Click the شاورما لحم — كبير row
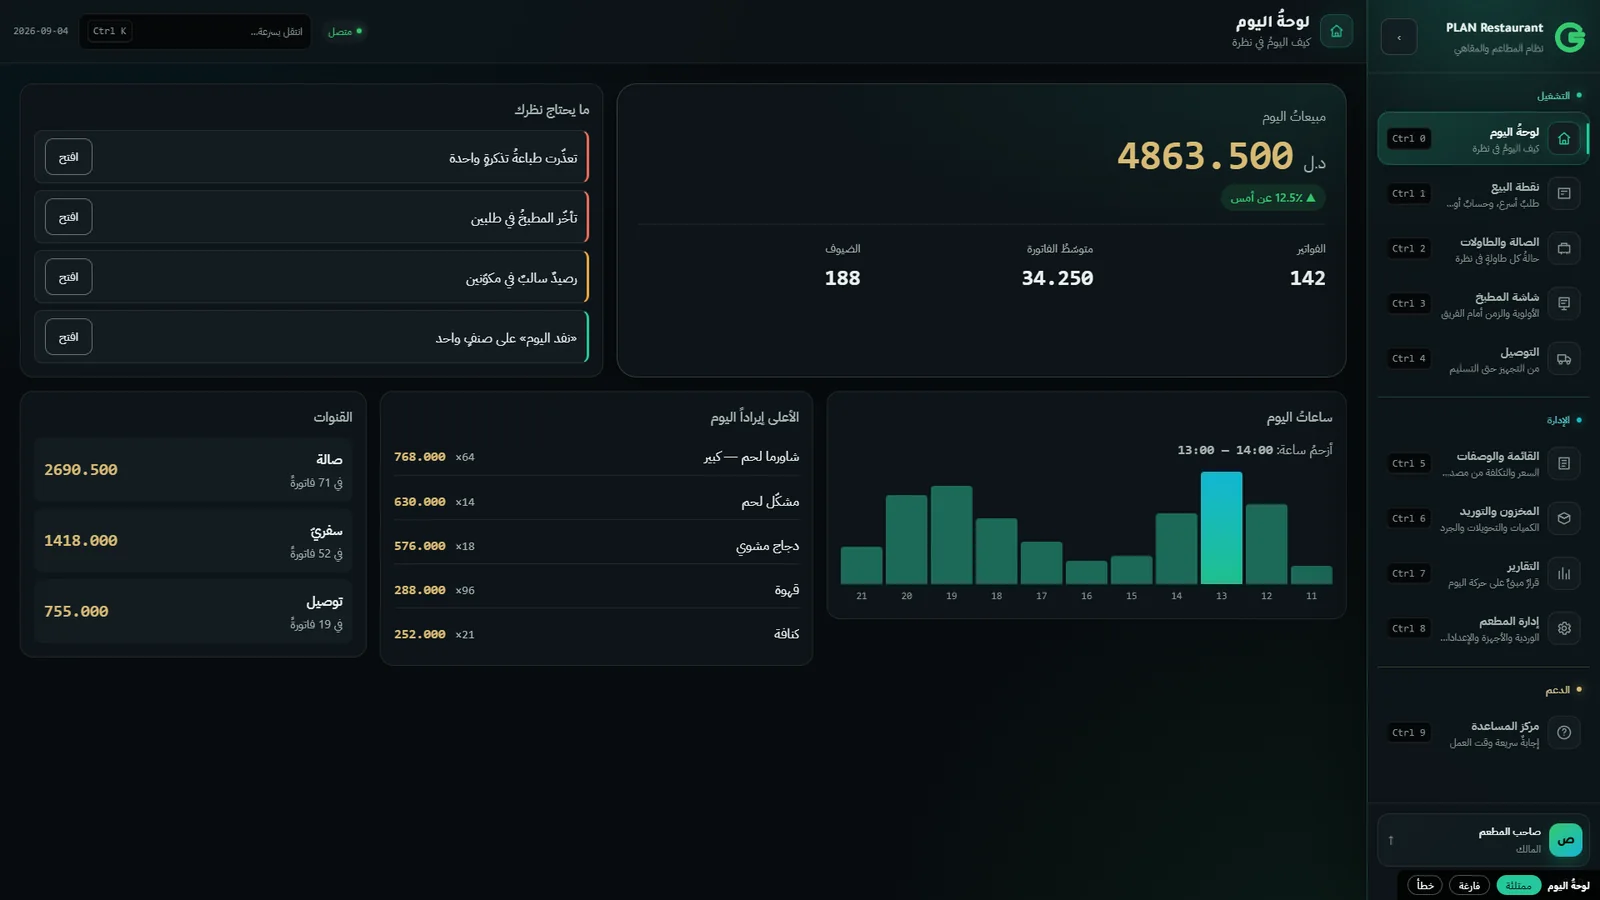The height and width of the screenshot is (900, 1600). (596, 456)
